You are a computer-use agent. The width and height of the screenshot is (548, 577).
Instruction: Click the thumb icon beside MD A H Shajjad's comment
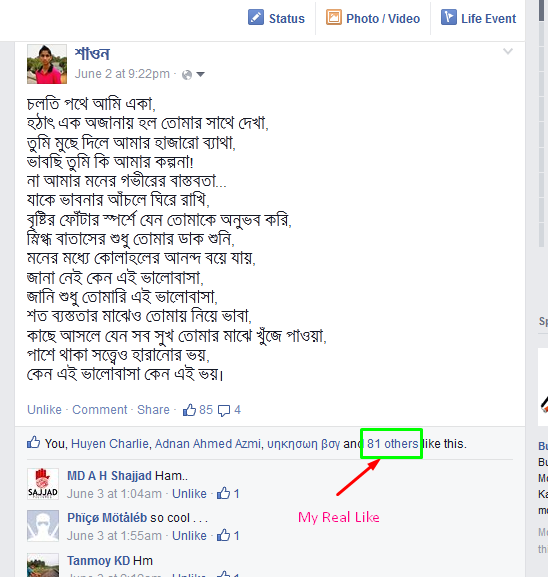[223, 493]
